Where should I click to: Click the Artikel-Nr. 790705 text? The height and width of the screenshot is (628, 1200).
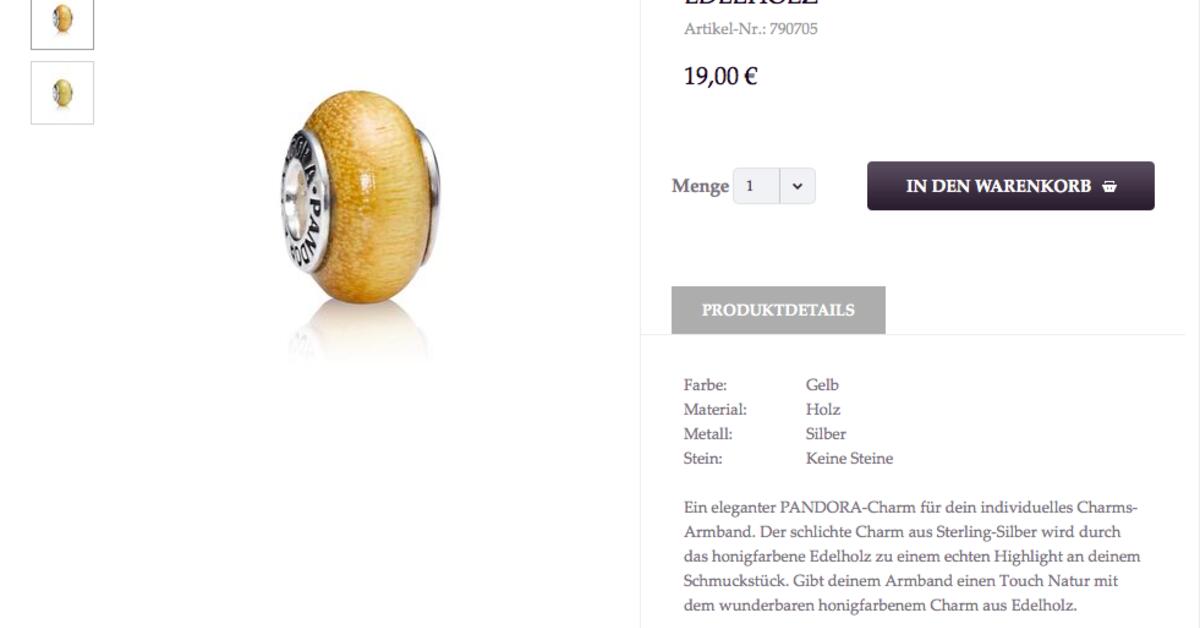coord(750,29)
